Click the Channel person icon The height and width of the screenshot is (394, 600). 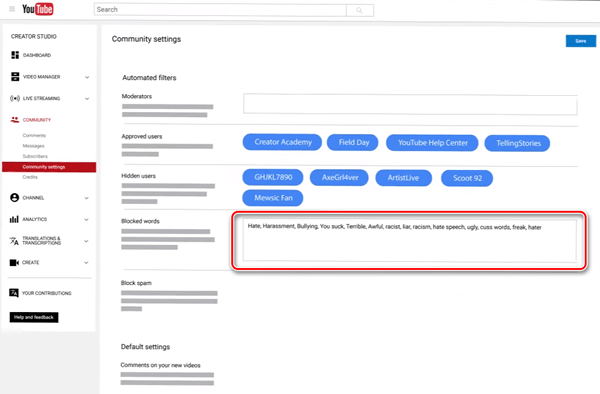[x=15, y=197]
